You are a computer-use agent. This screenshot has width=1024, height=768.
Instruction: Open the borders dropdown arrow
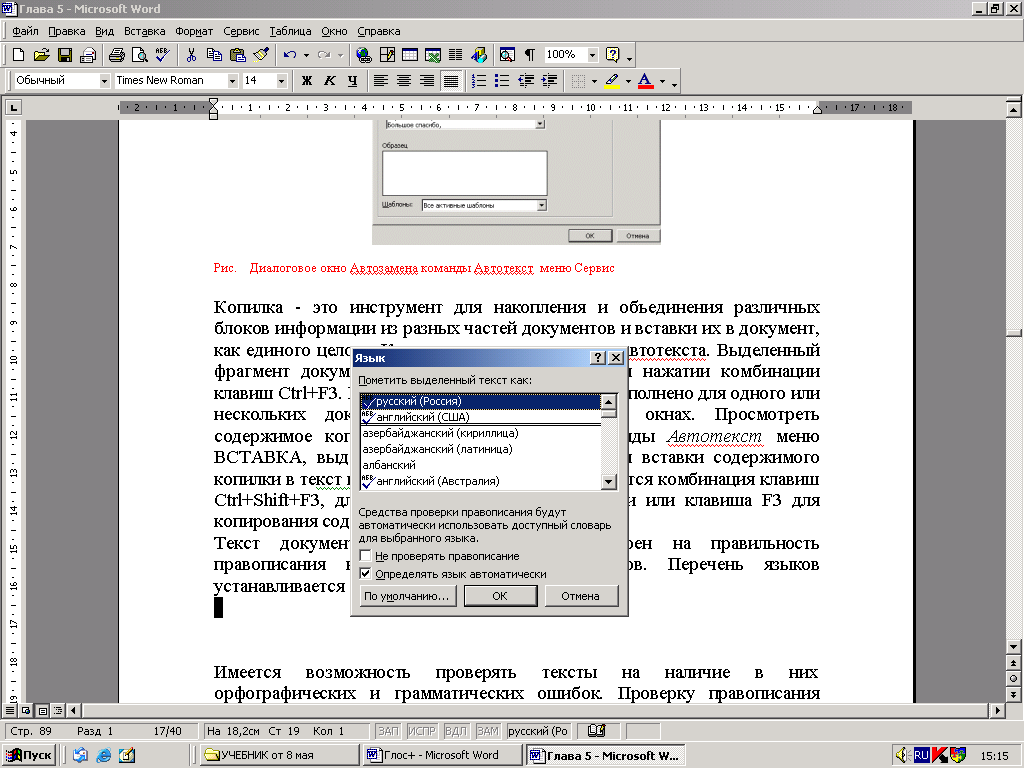[x=594, y=81]
